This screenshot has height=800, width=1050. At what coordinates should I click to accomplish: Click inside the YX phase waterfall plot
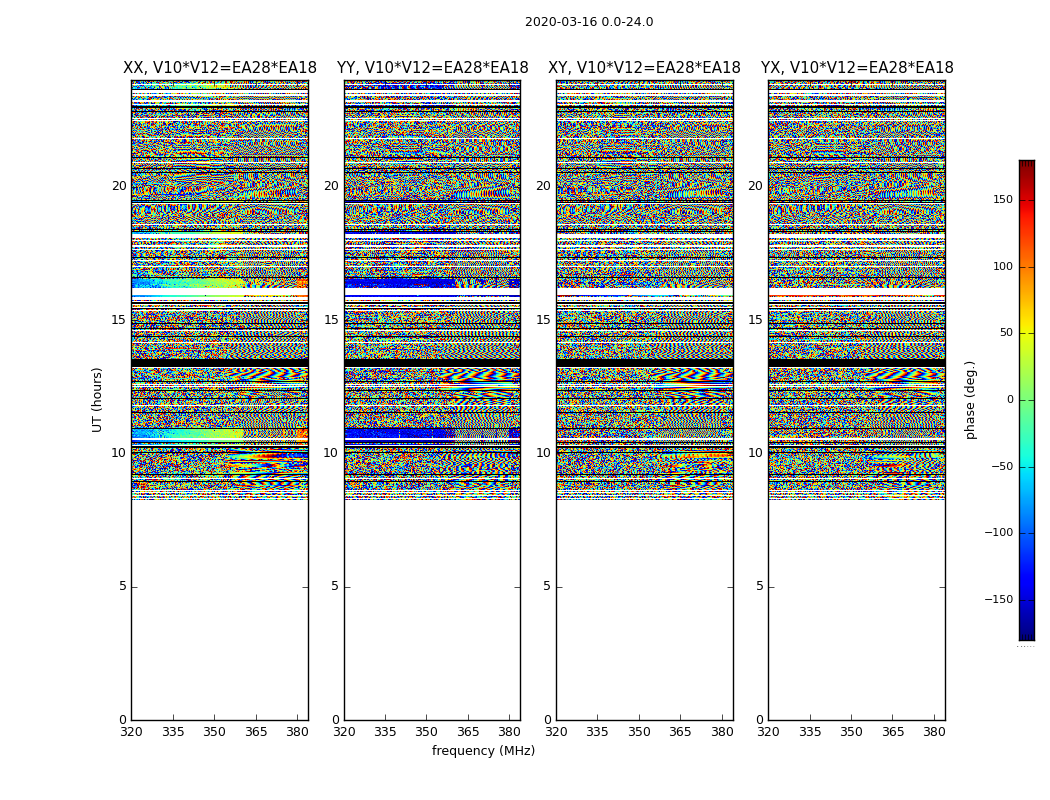857,300
